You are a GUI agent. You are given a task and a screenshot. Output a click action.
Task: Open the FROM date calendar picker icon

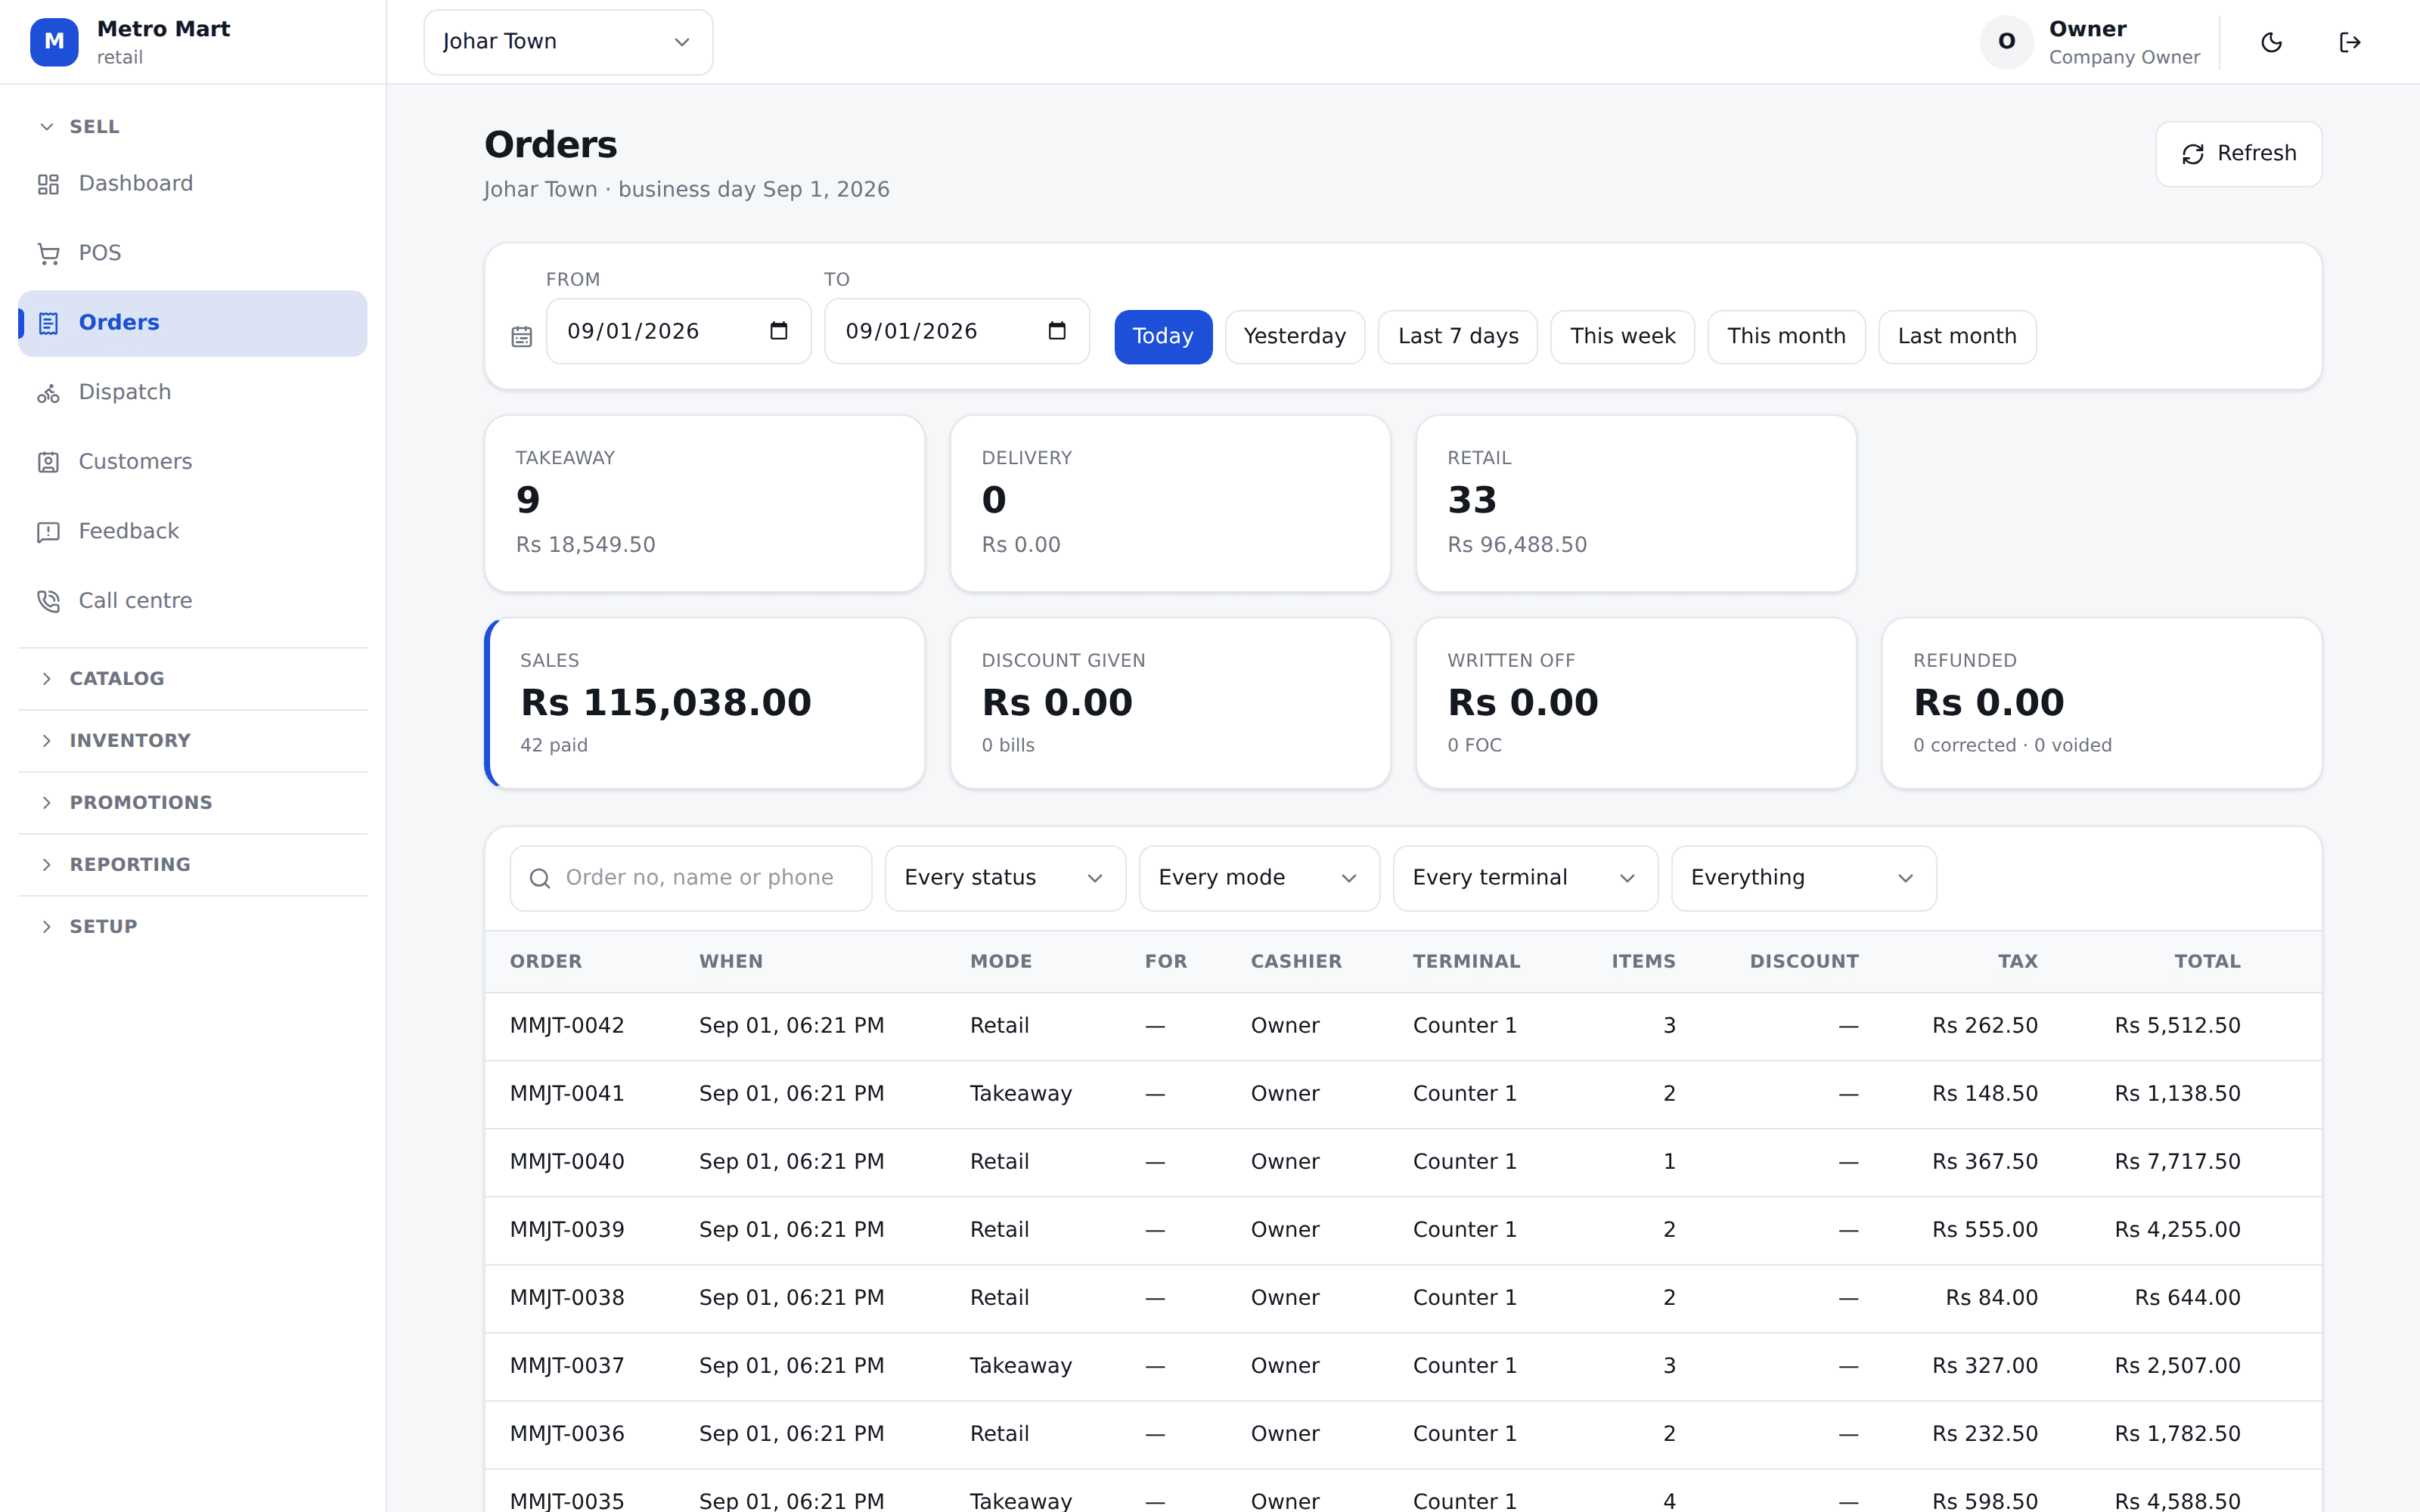[x=779, y=331]
